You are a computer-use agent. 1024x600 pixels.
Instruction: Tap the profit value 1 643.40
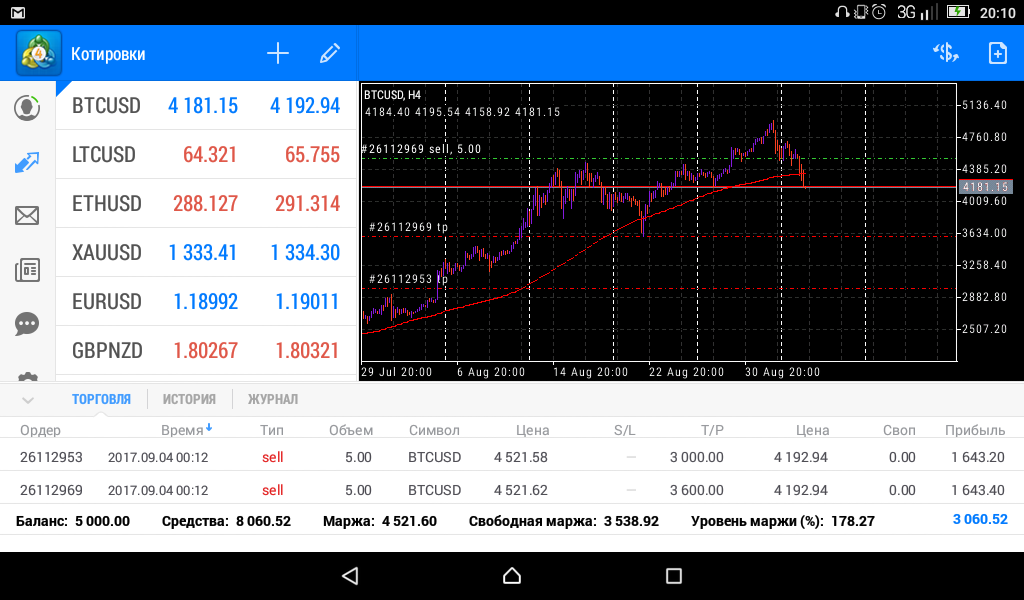tap(978, 490)
